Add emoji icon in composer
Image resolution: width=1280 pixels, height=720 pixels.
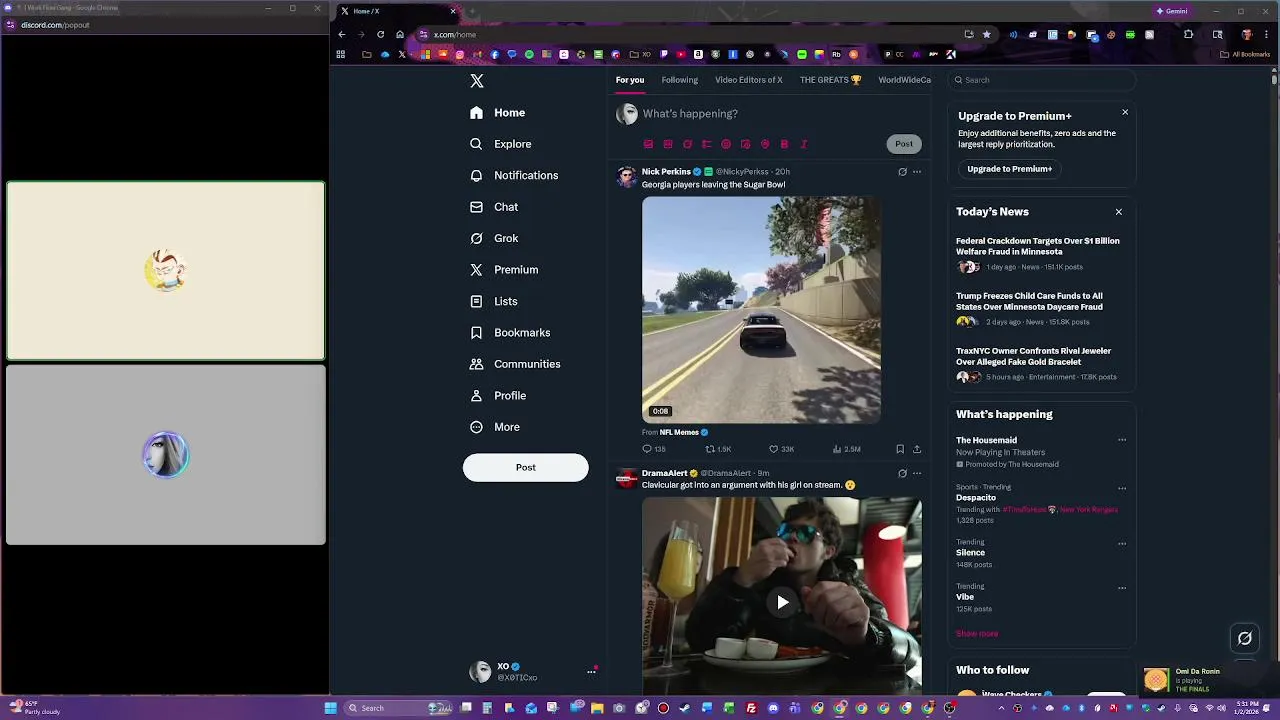pyautogui.click(x=726, y=144)
